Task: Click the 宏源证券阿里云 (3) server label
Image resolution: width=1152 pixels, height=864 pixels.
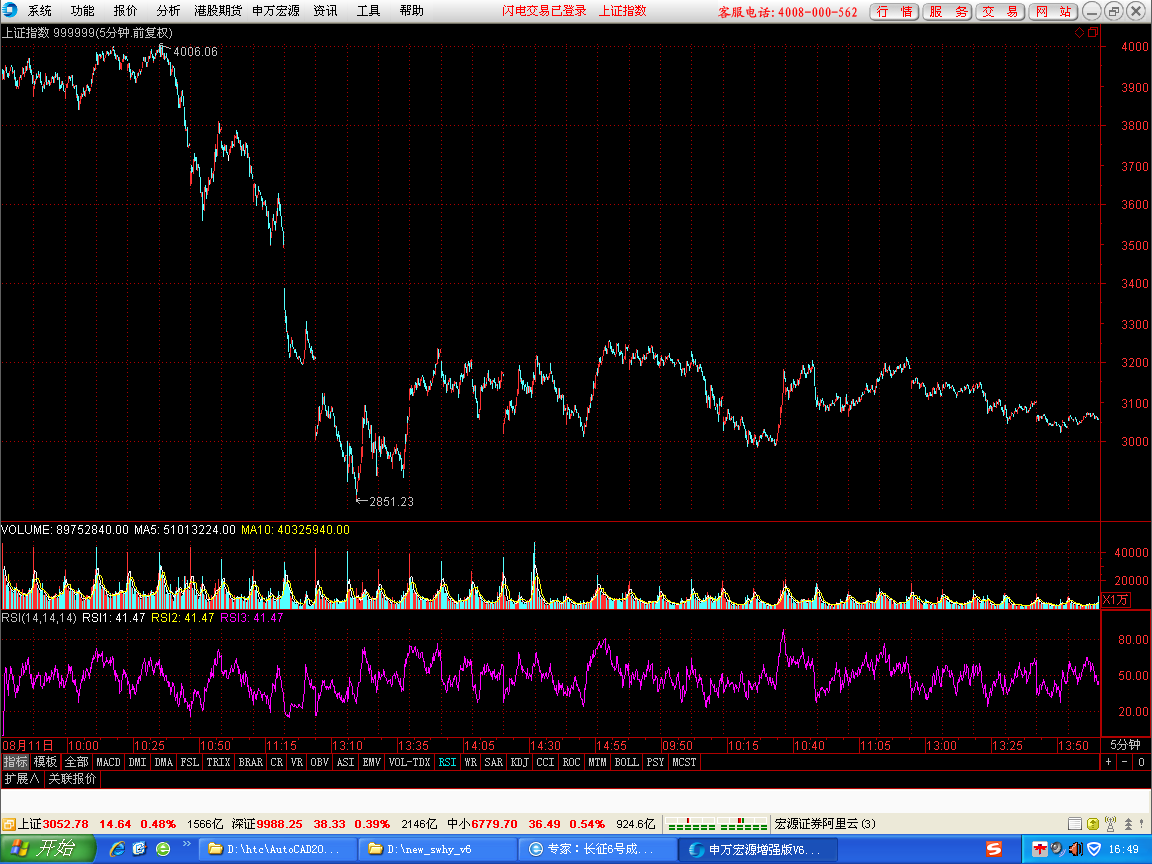Action: [x=825, y=824]
